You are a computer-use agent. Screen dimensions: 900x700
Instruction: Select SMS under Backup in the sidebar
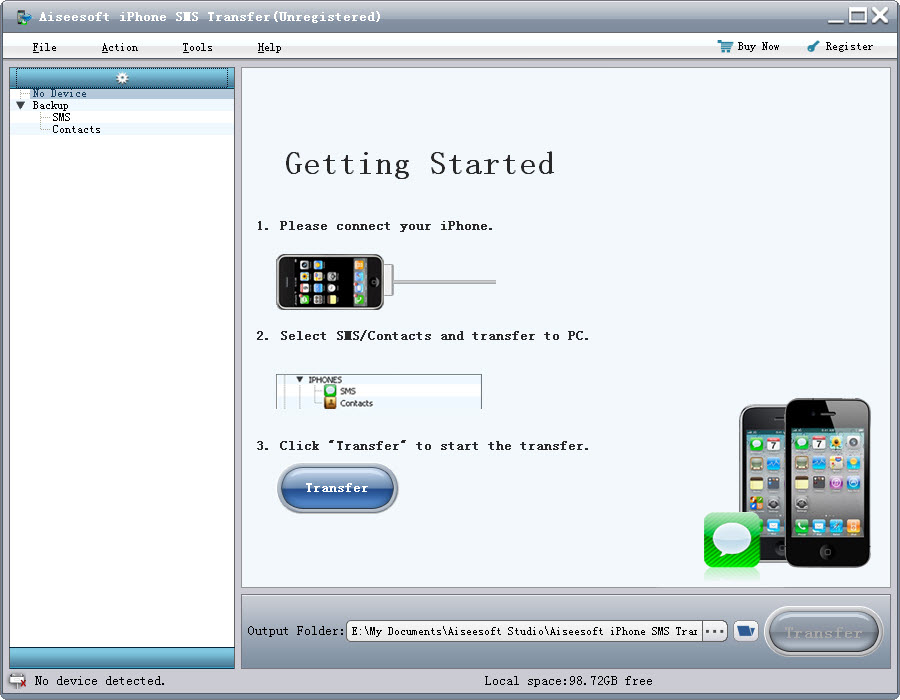tap(61, 117)
